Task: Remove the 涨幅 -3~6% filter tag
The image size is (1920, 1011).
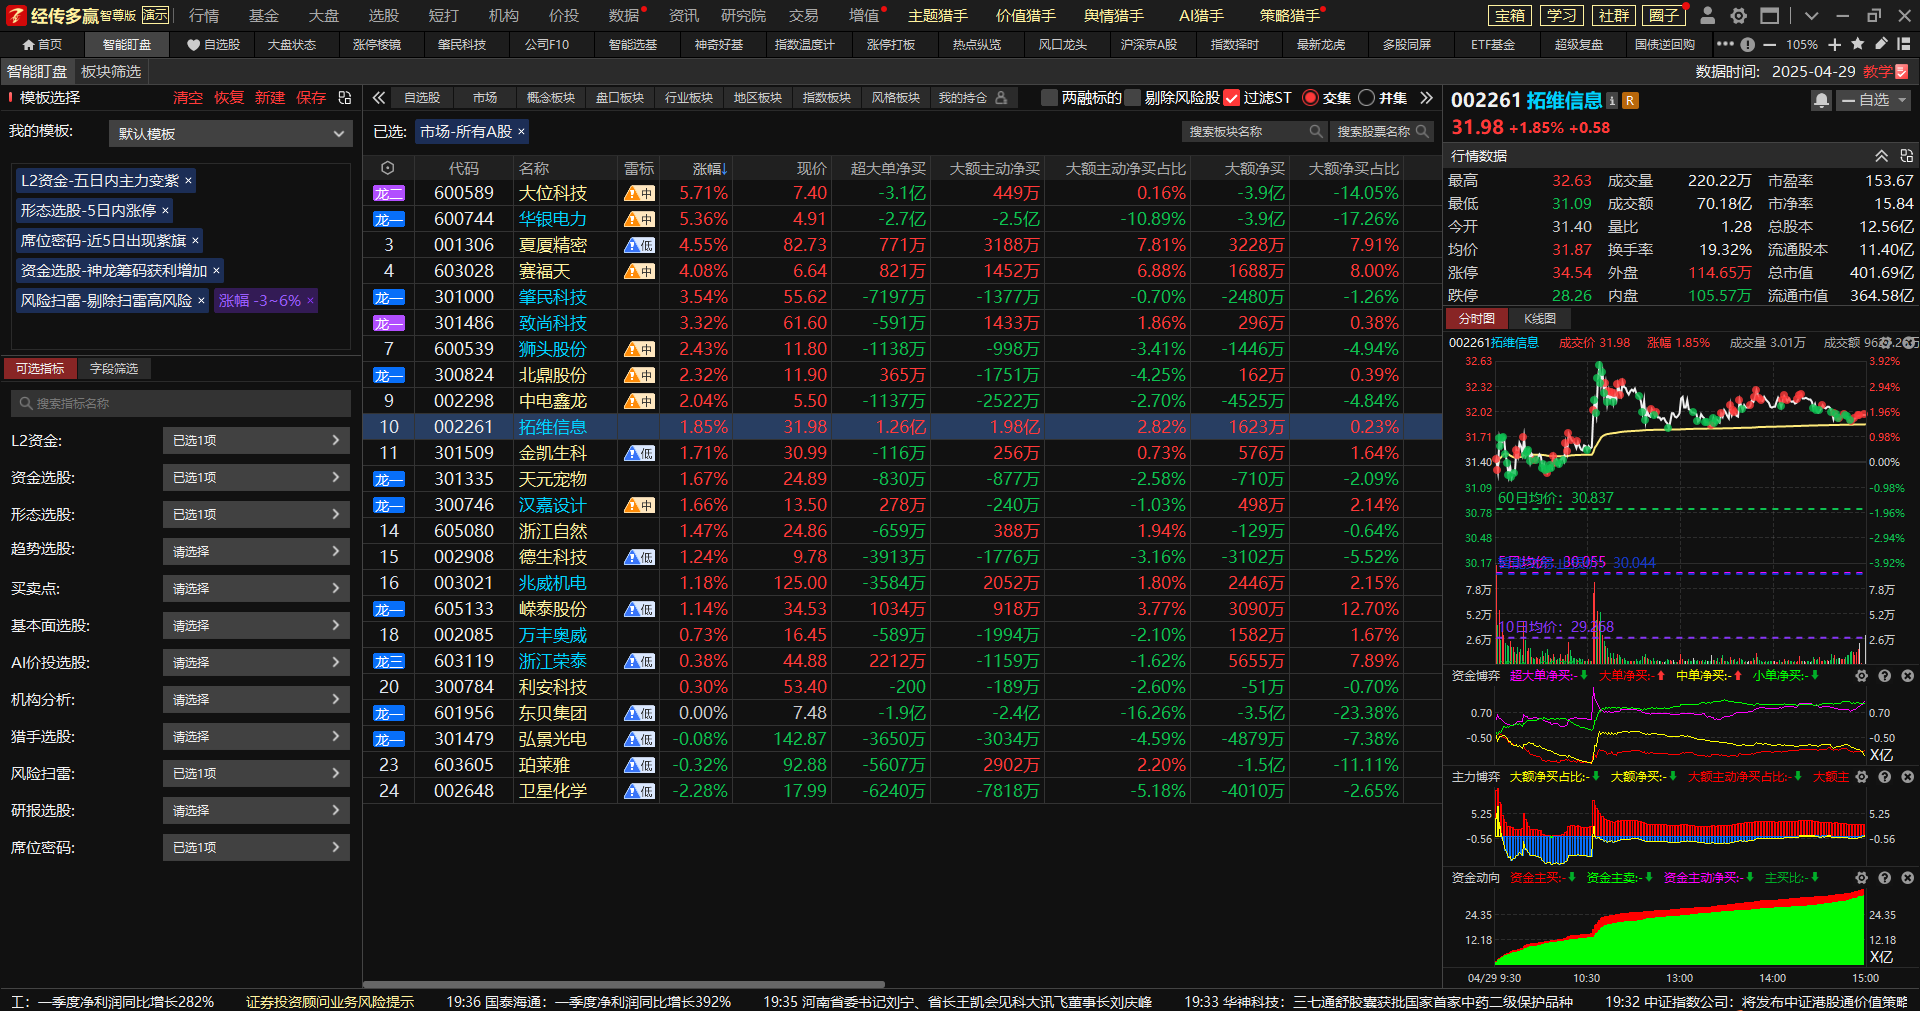Action: 310,301
